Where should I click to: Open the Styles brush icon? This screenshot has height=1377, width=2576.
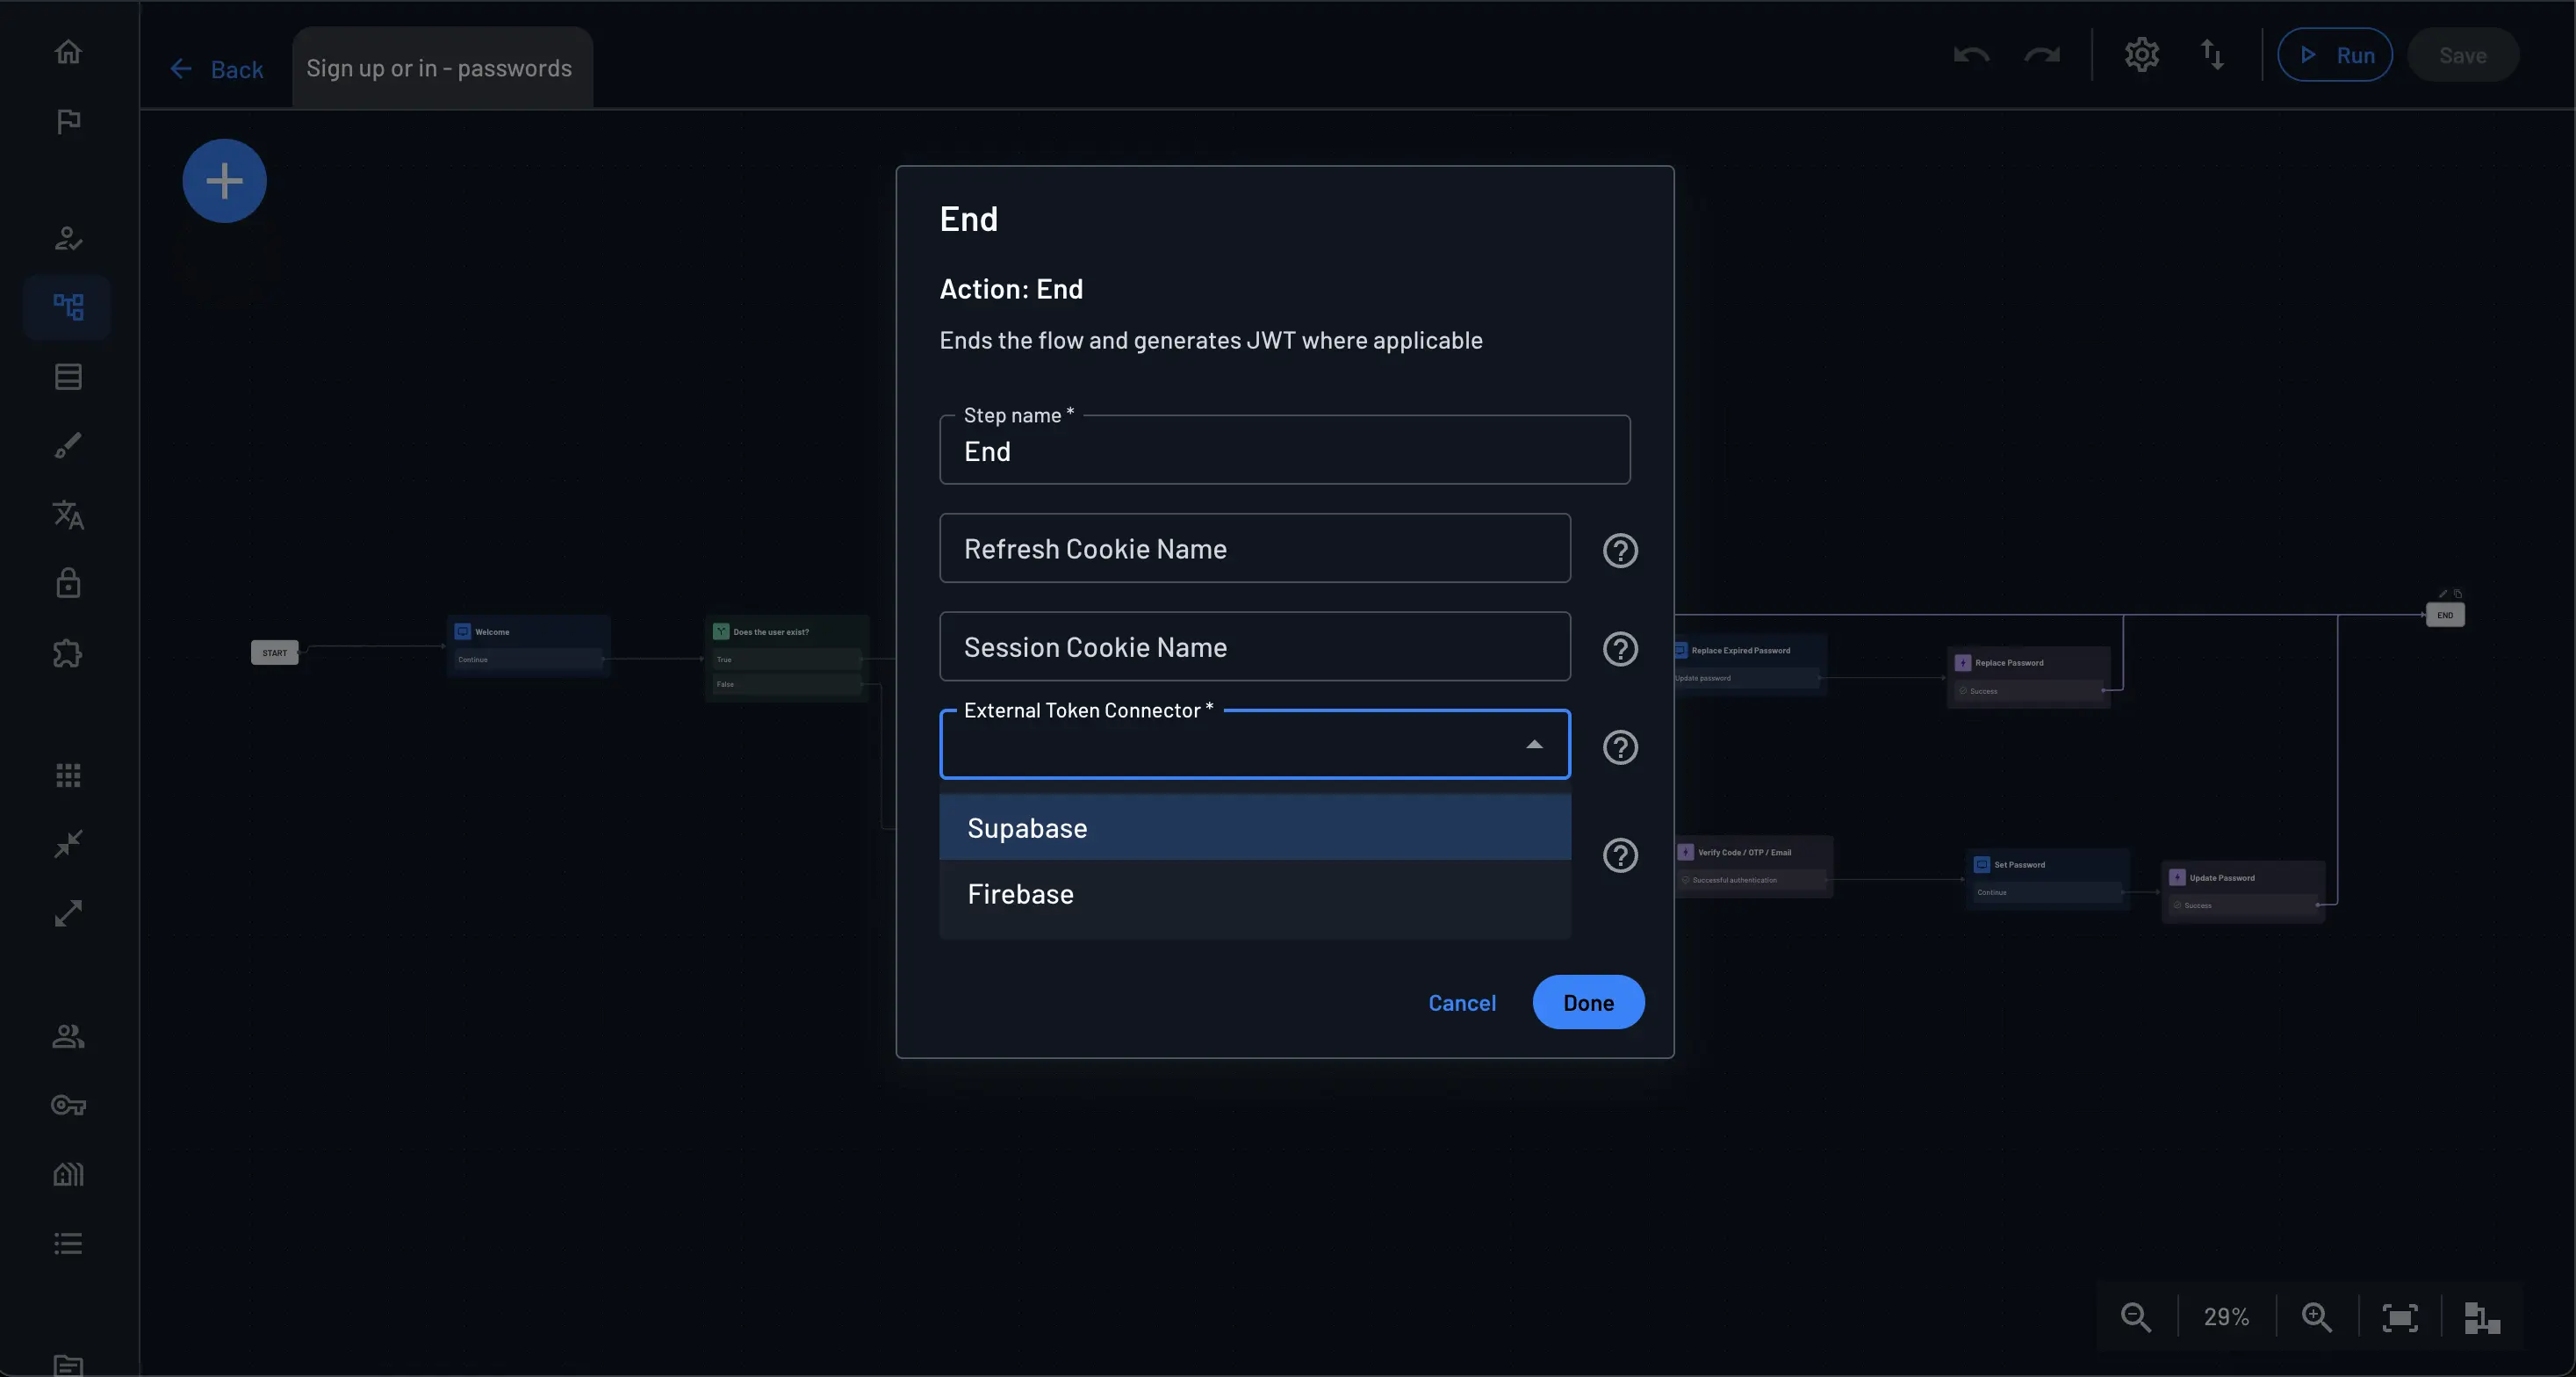(x=67, y=444)
